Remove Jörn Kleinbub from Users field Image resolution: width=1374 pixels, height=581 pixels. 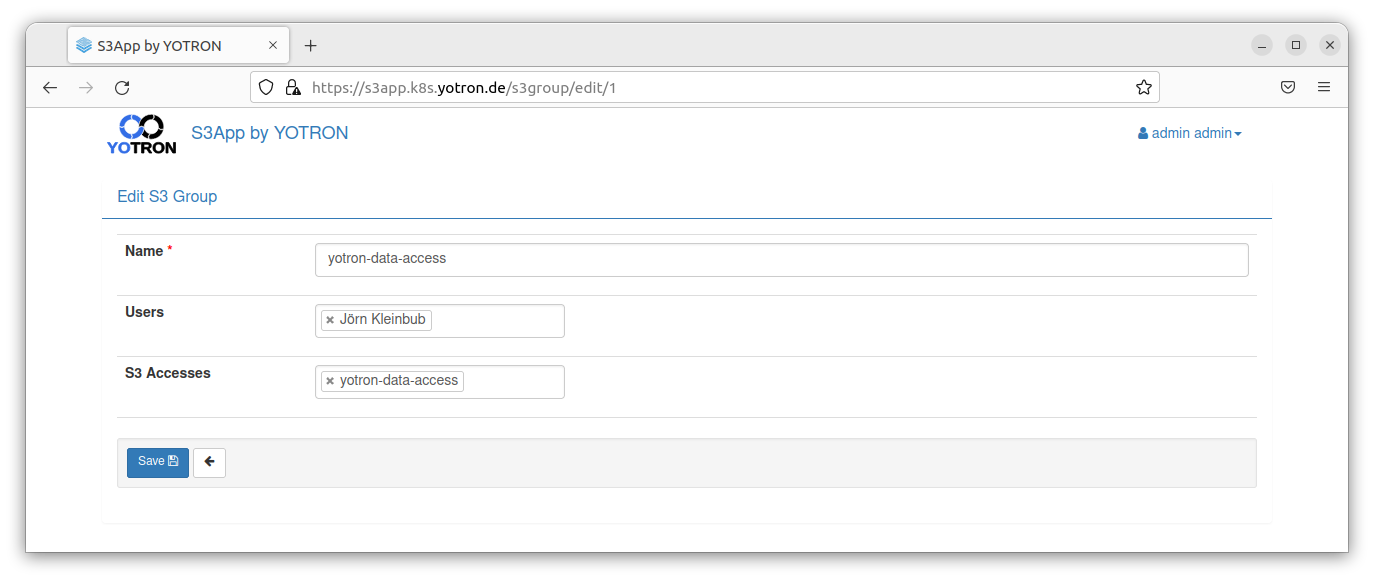330,320
